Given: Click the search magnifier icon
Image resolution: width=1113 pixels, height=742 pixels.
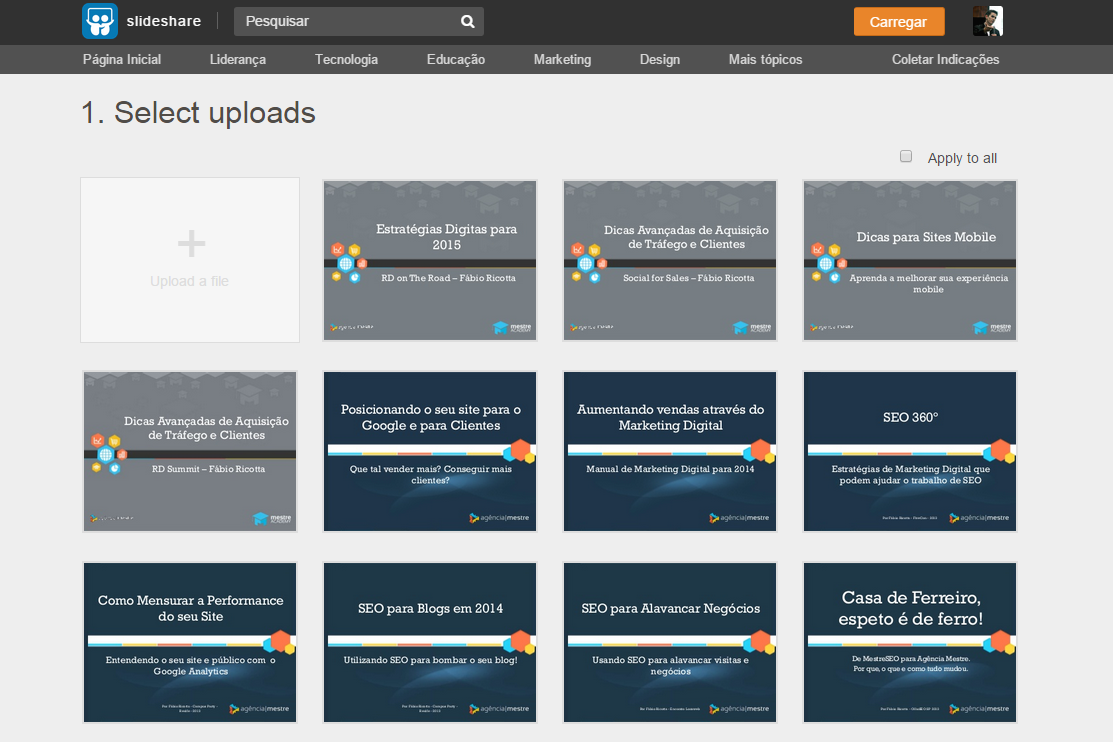Looking at the screenshot, I should (467, 21).
